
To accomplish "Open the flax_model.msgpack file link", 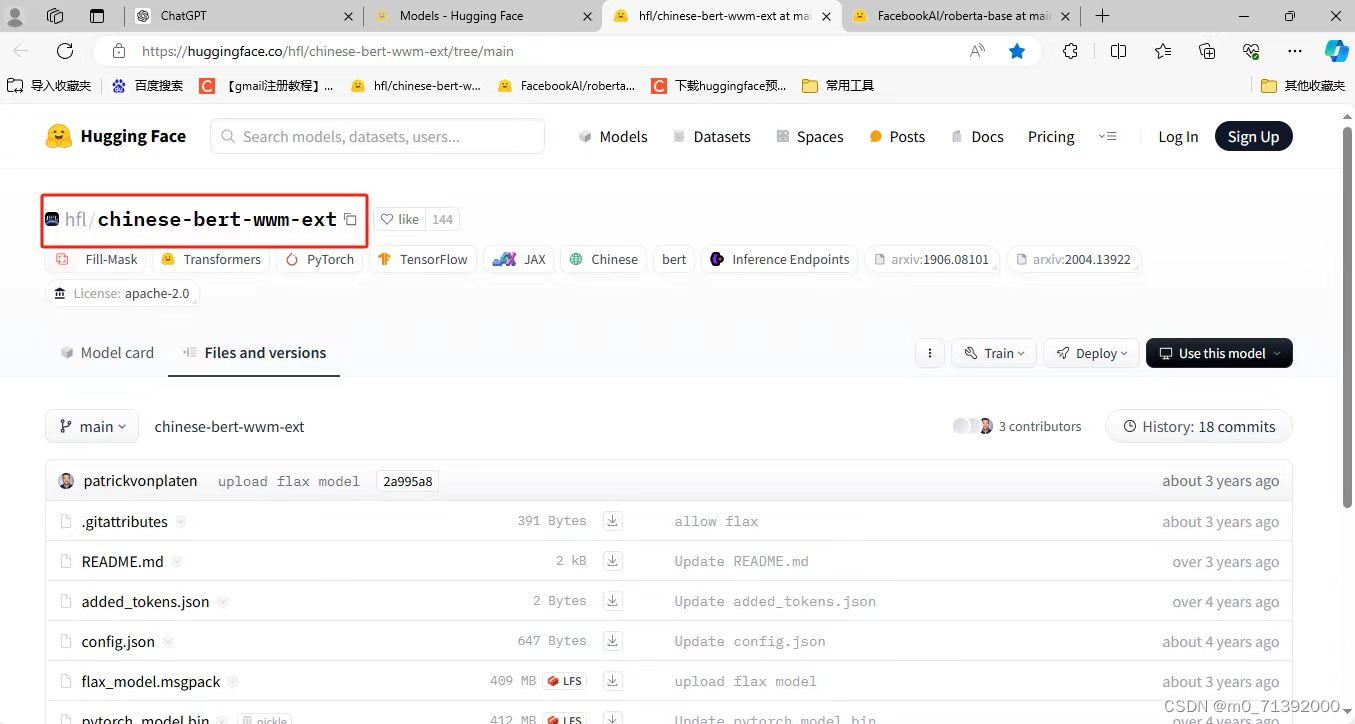I will (151, 681).
